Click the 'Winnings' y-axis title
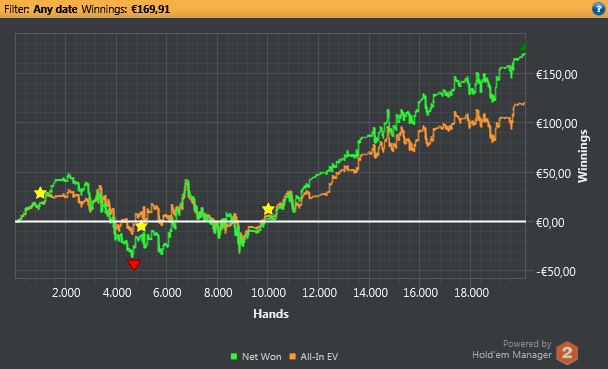Screen dimensions: 608x369 point(582,156)
